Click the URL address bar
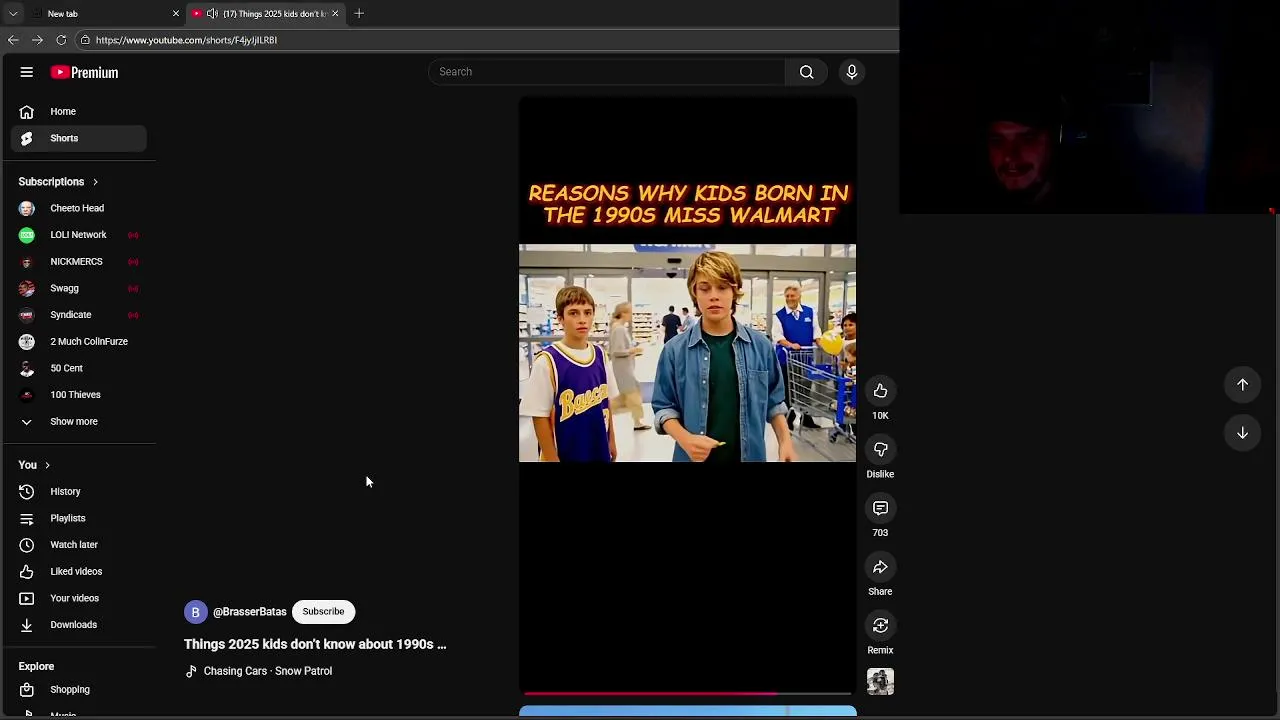 [486, 40]
